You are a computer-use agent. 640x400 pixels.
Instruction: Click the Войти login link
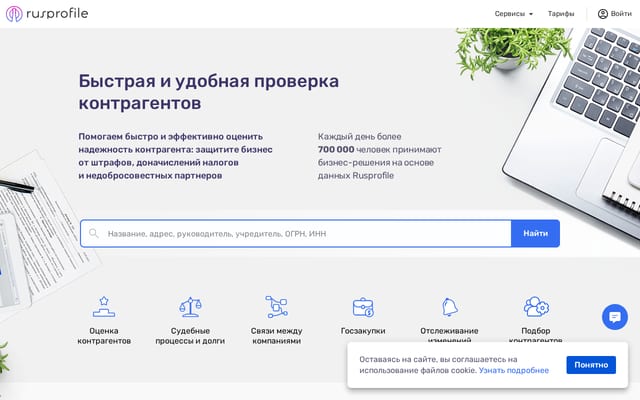(x=621, y=14)
